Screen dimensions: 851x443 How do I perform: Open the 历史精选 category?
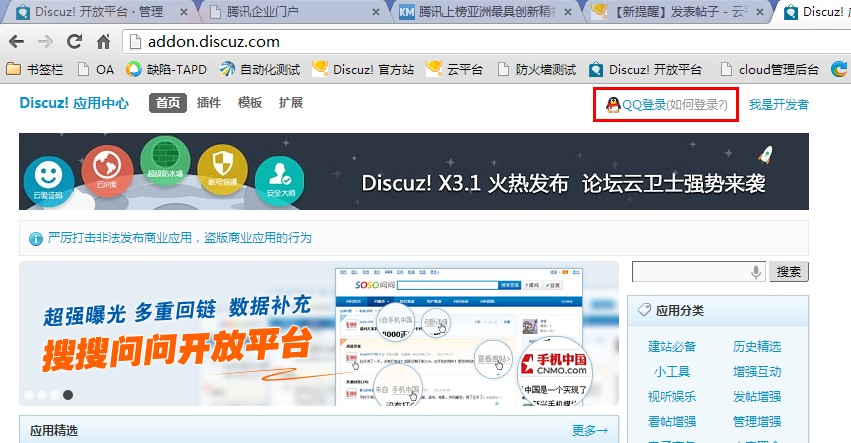tap(757, 346)
